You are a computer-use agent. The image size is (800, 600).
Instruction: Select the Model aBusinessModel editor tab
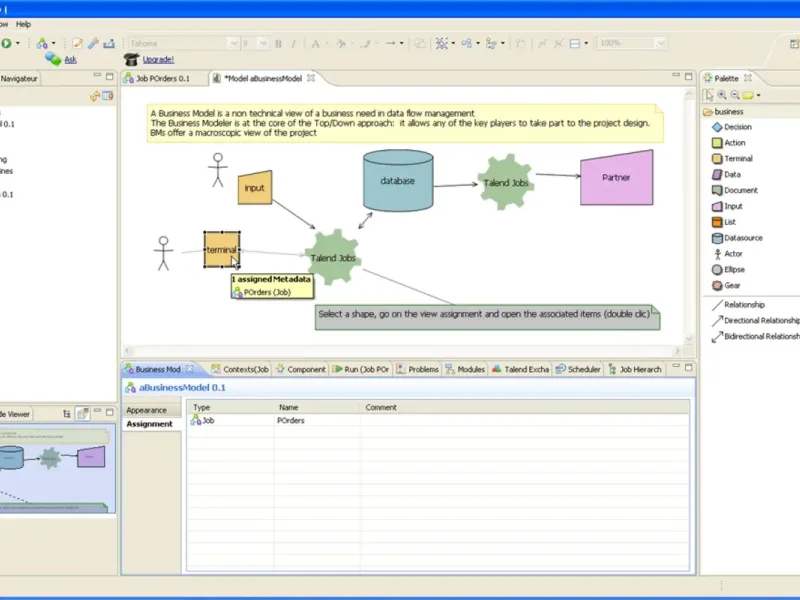[x=263, y=79]
